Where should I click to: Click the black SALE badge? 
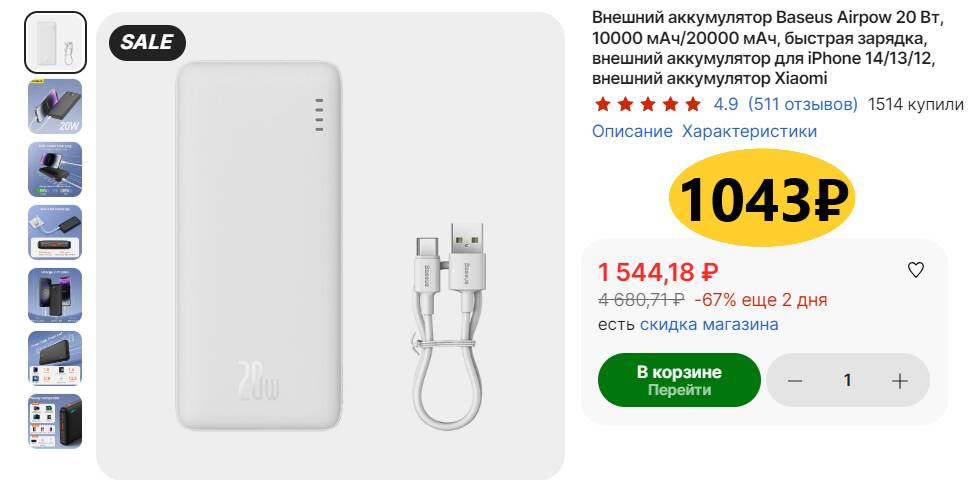(x=147, y=42)
